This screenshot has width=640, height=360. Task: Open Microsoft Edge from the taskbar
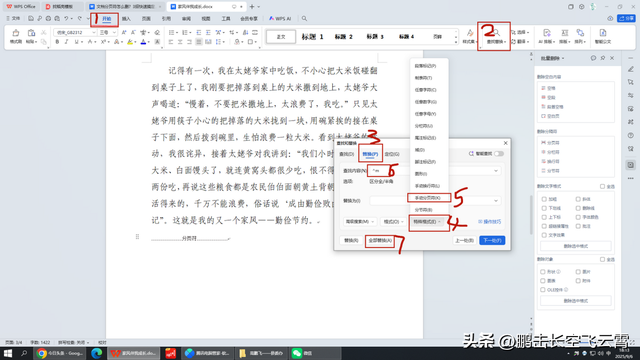pyautogui.click(x=96, y=353)
